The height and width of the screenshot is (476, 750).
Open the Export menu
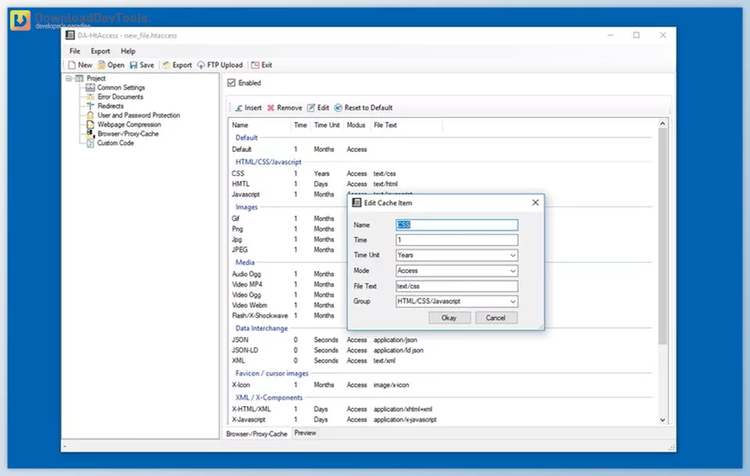click(100, 51)
